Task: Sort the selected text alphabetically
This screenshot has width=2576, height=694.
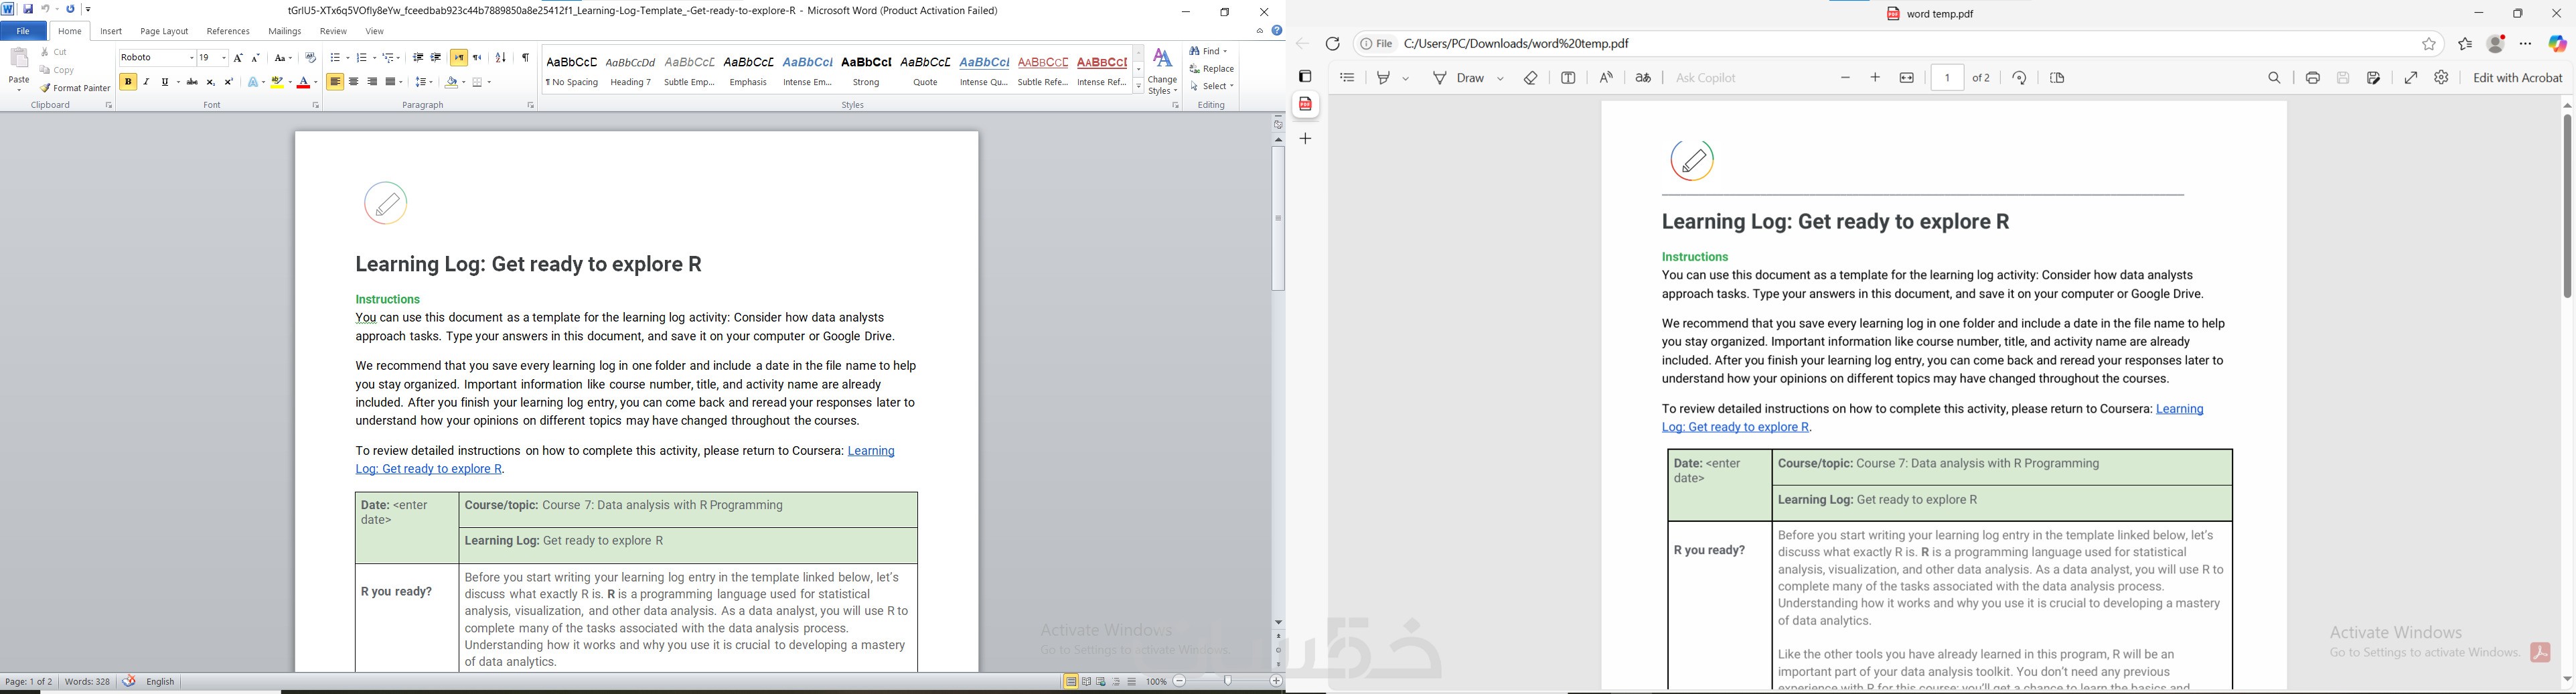Action: [501, 58]
